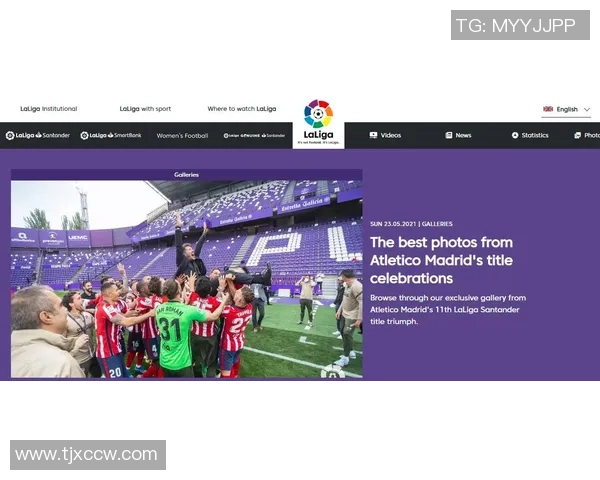This screenshot has height=480, width=600.
Task: Click the News newspaper icon
Action: pyautogui.click(x=448, y=135)
